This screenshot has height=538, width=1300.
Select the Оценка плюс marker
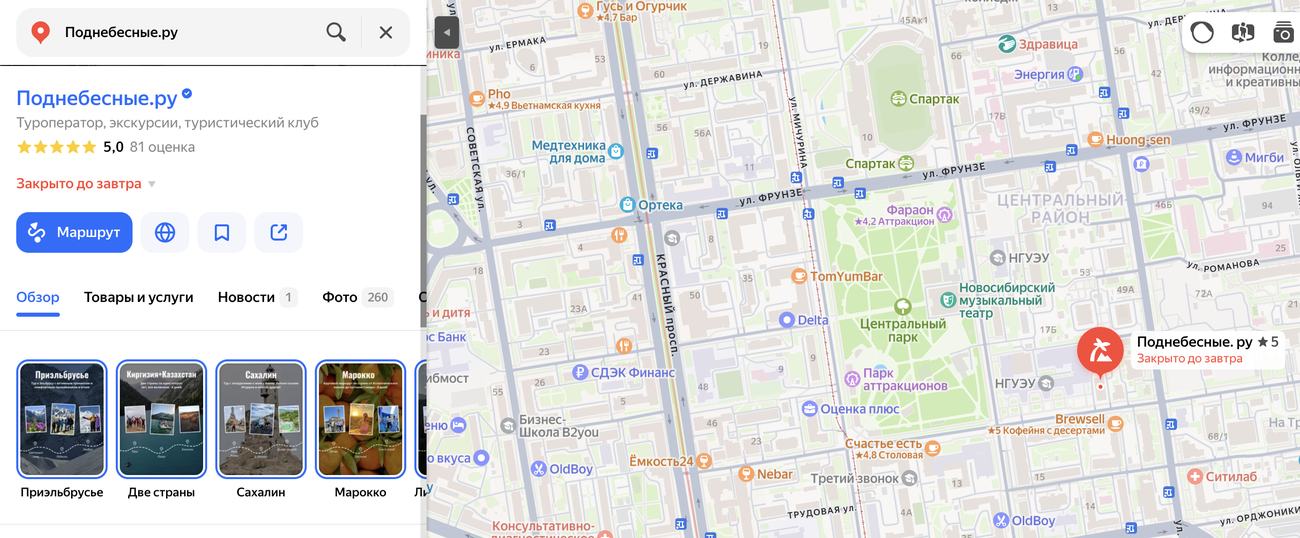click(x=809, y=408)
